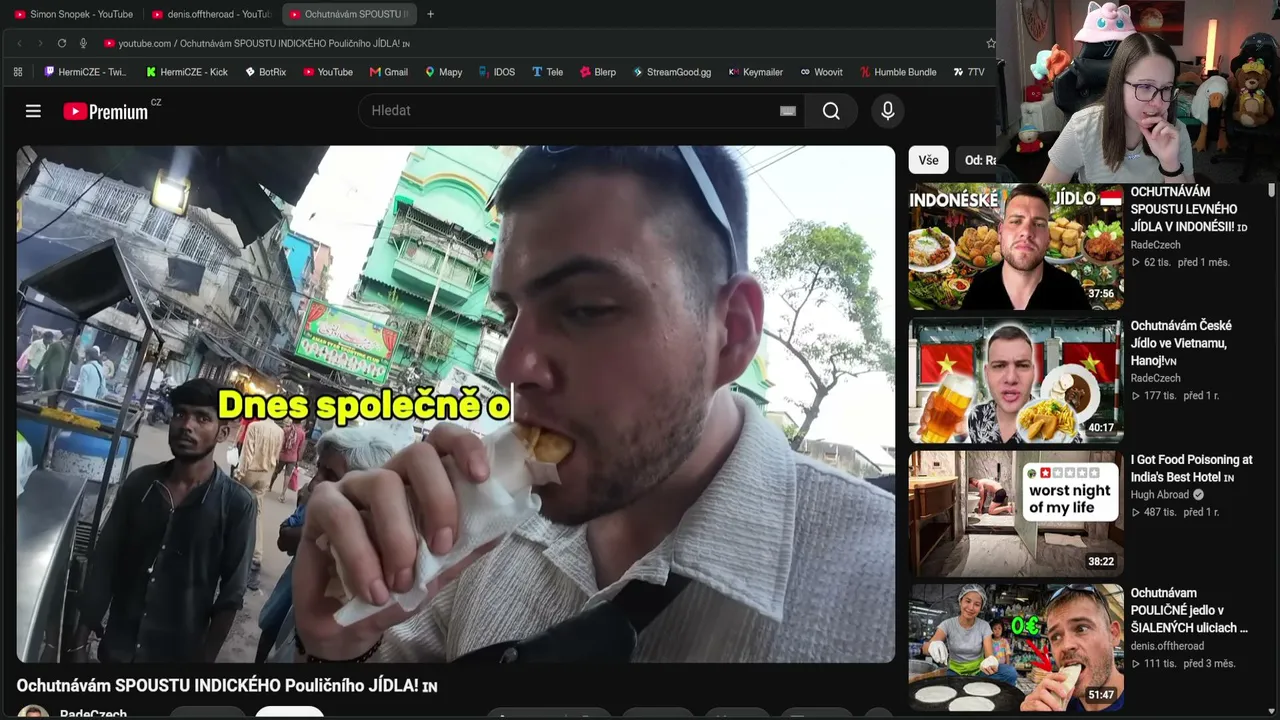Open the on-screen keyboard in search box

coord(788,111)
